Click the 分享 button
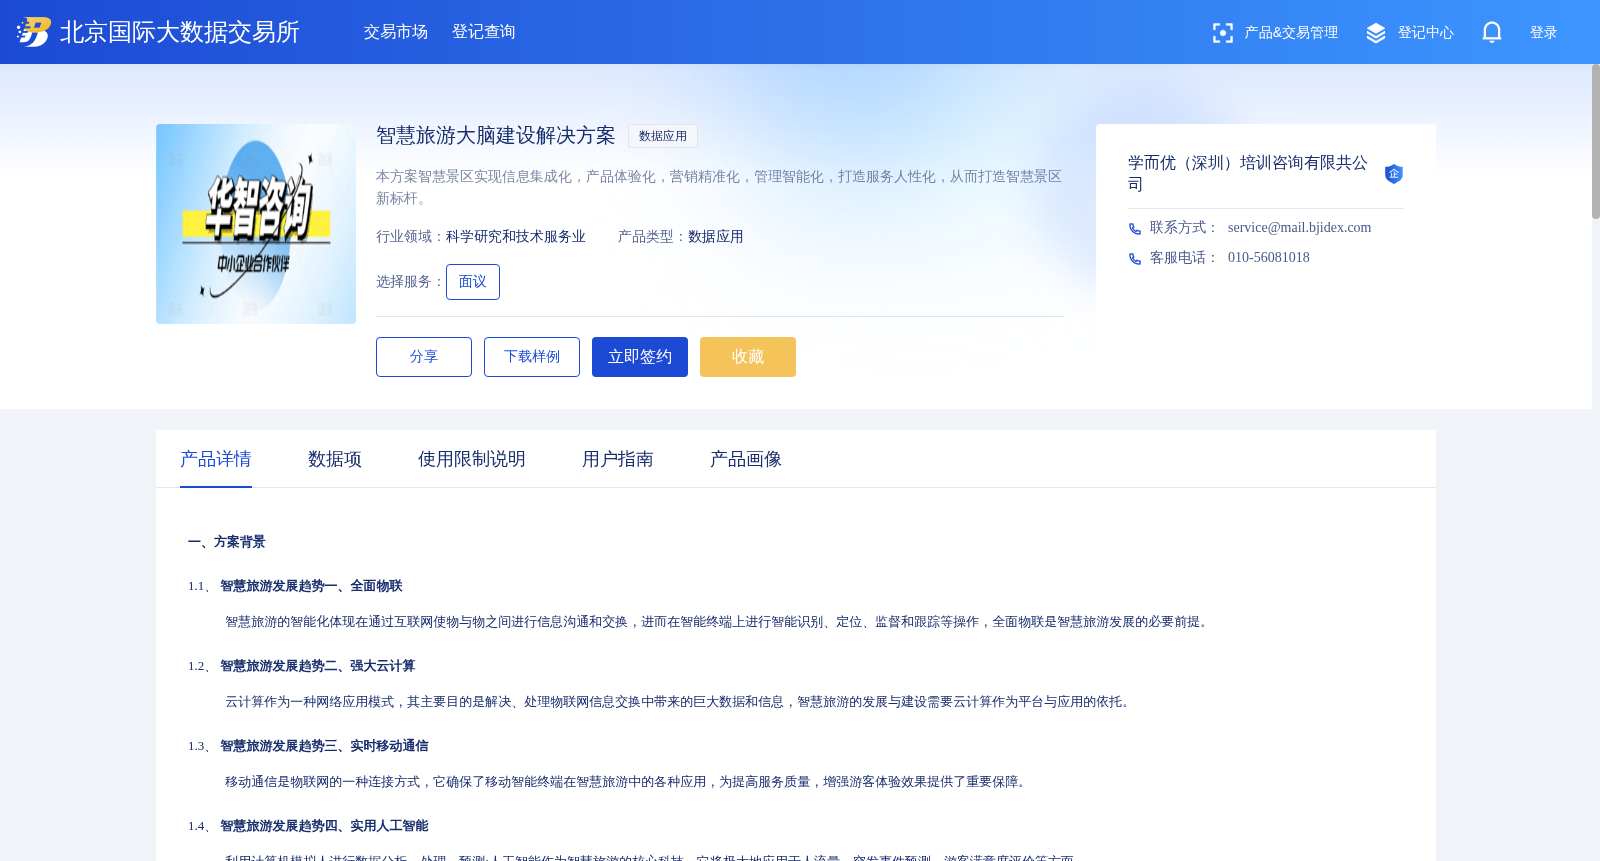This screenshot has width=1600, height=861. (424, 357)
